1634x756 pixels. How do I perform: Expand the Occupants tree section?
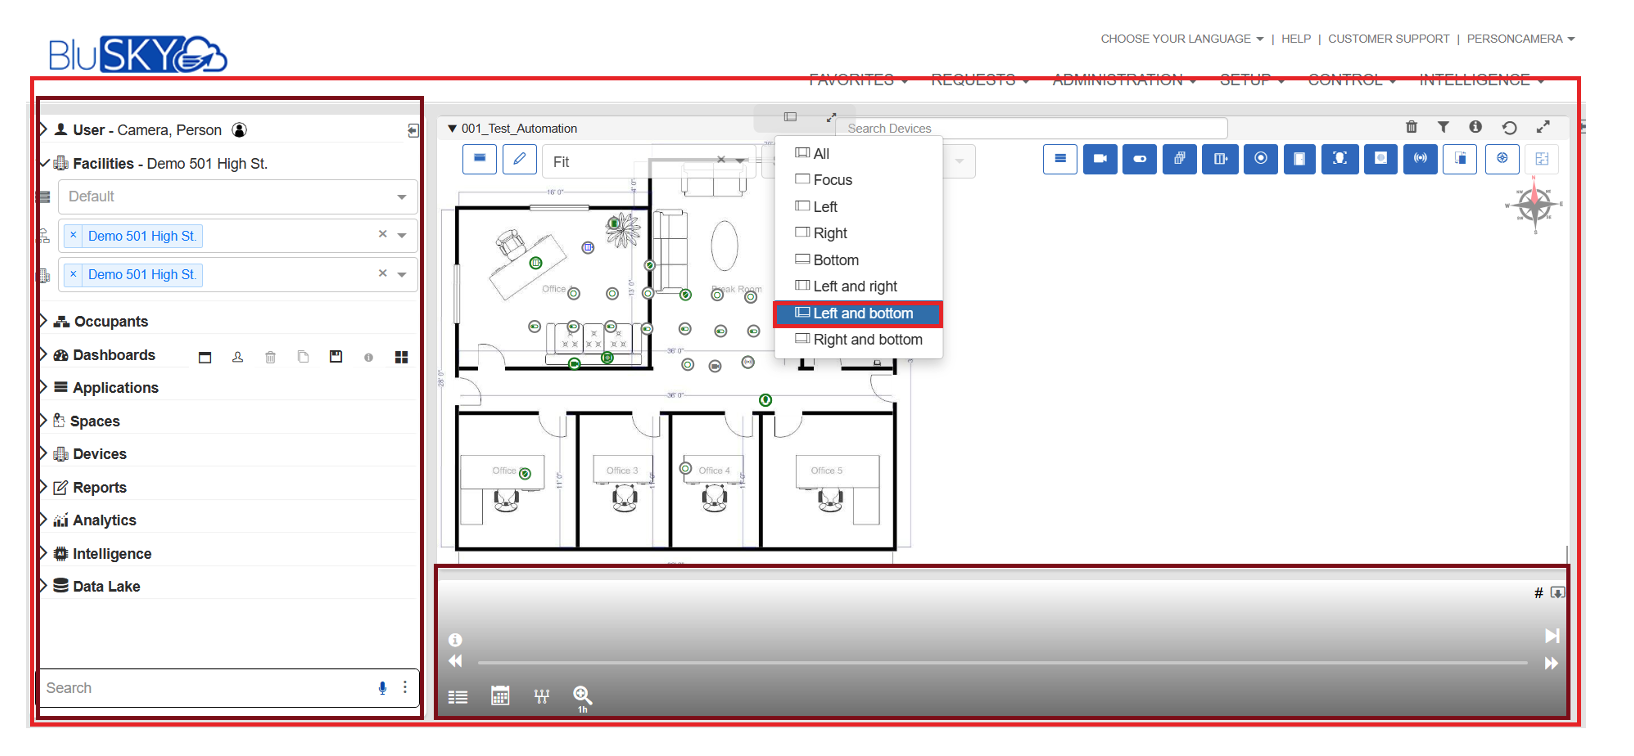[43, 321]
